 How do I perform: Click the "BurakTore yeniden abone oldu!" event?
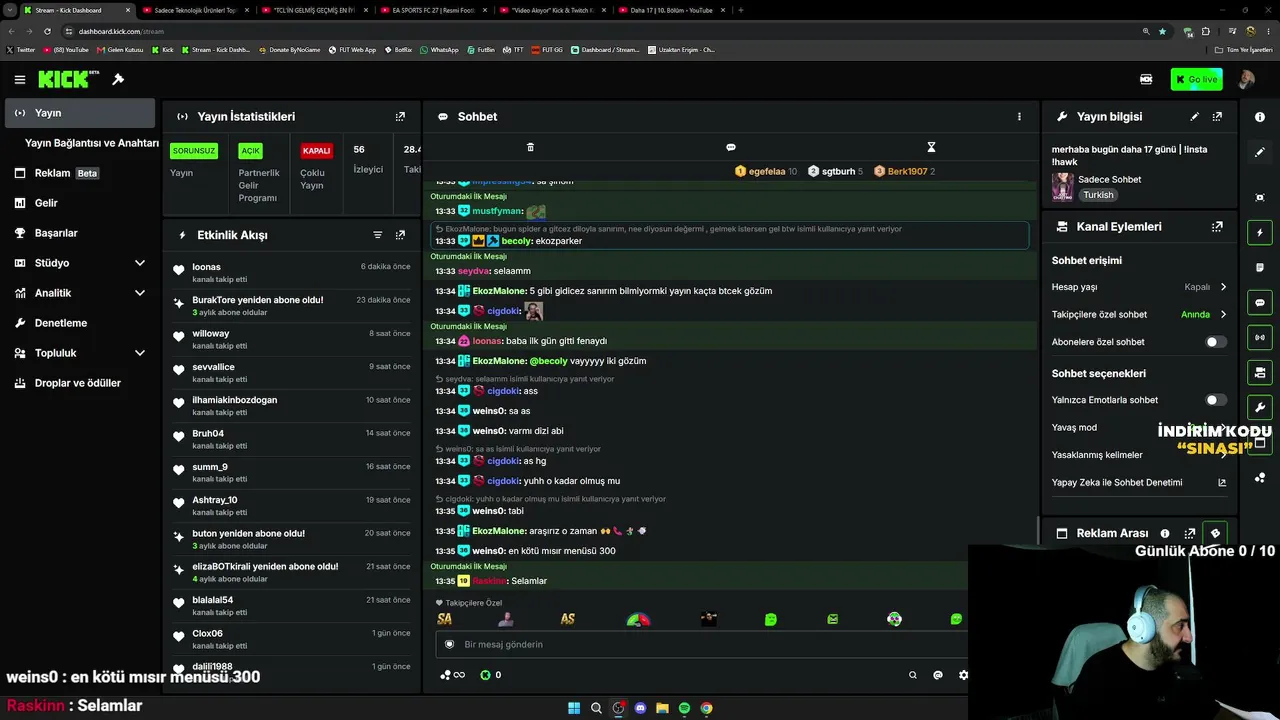tap(293, 305)
